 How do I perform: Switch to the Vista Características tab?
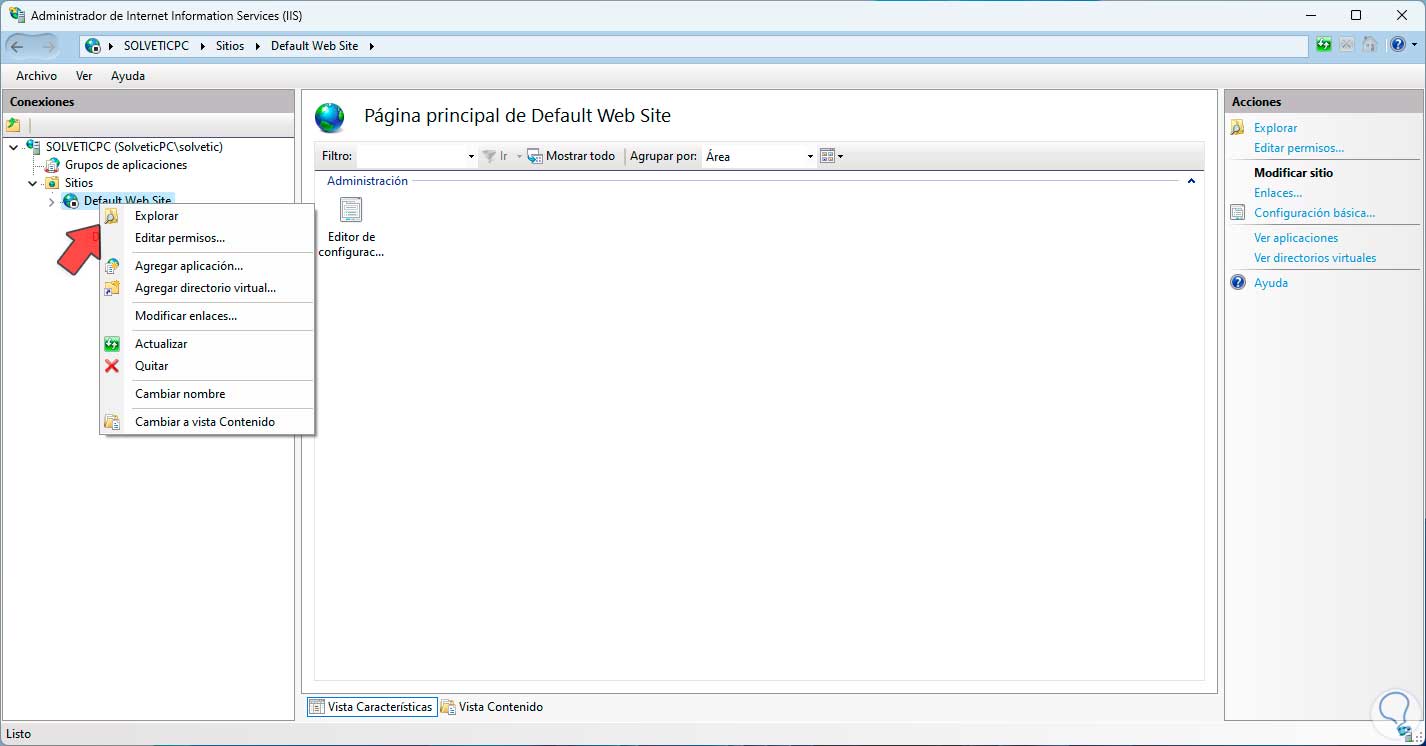click(x=372, y=707)
